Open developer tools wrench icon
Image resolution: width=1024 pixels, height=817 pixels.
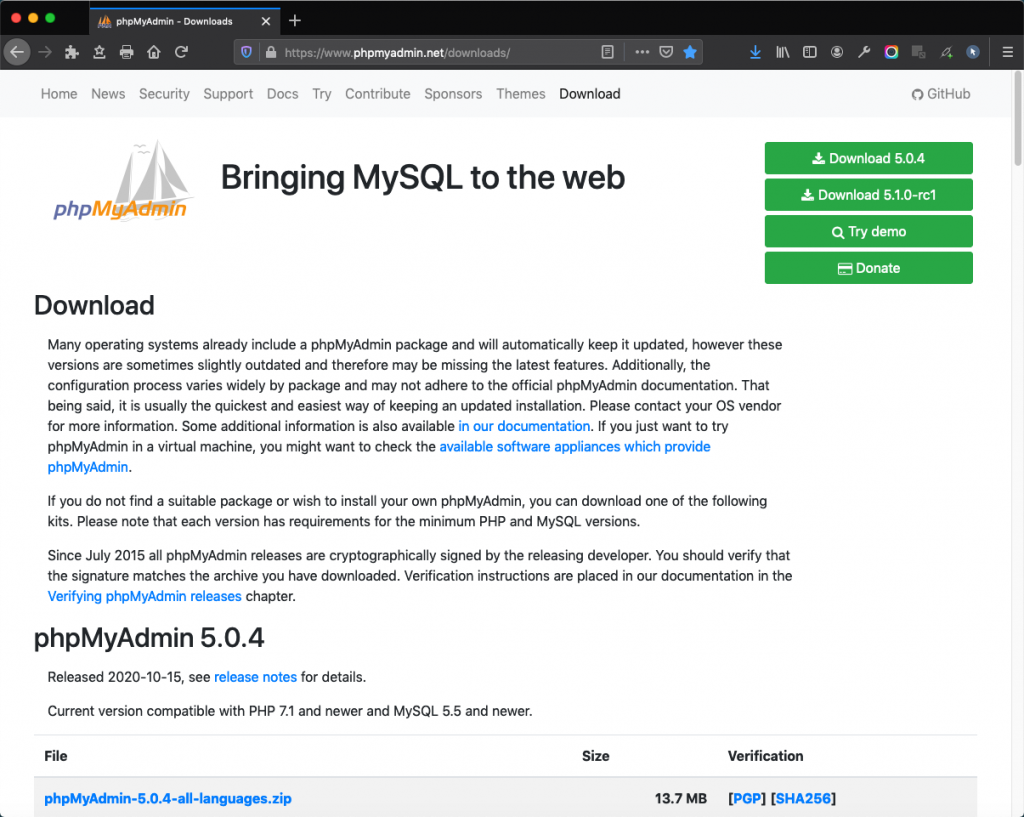click(864, 52)
